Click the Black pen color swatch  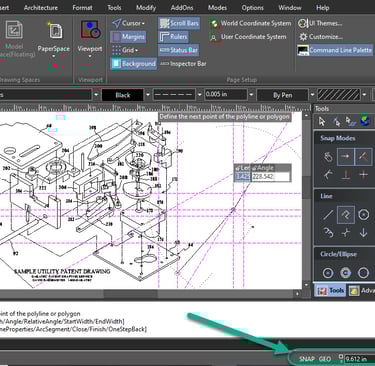123,95
